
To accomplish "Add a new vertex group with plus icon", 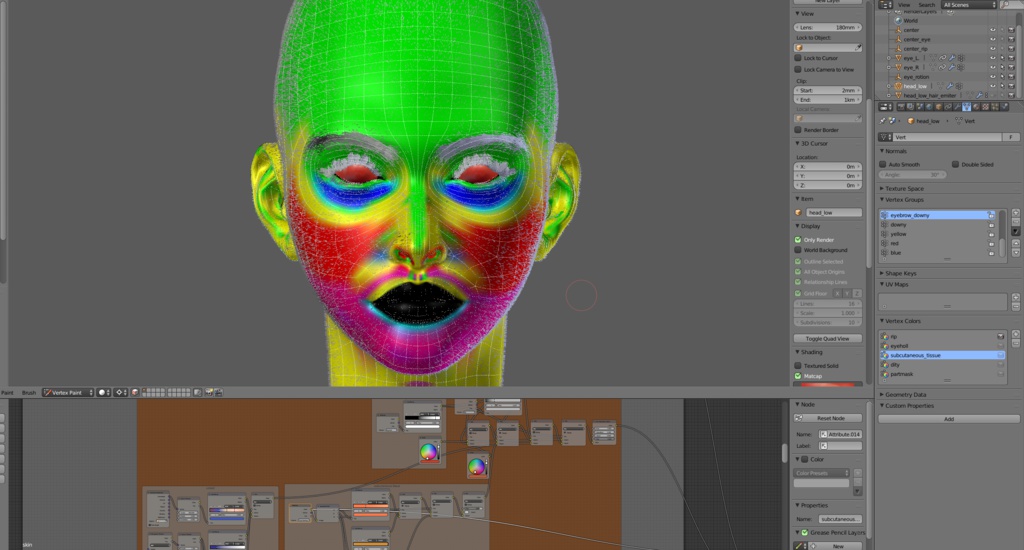I will (1016, 213).
